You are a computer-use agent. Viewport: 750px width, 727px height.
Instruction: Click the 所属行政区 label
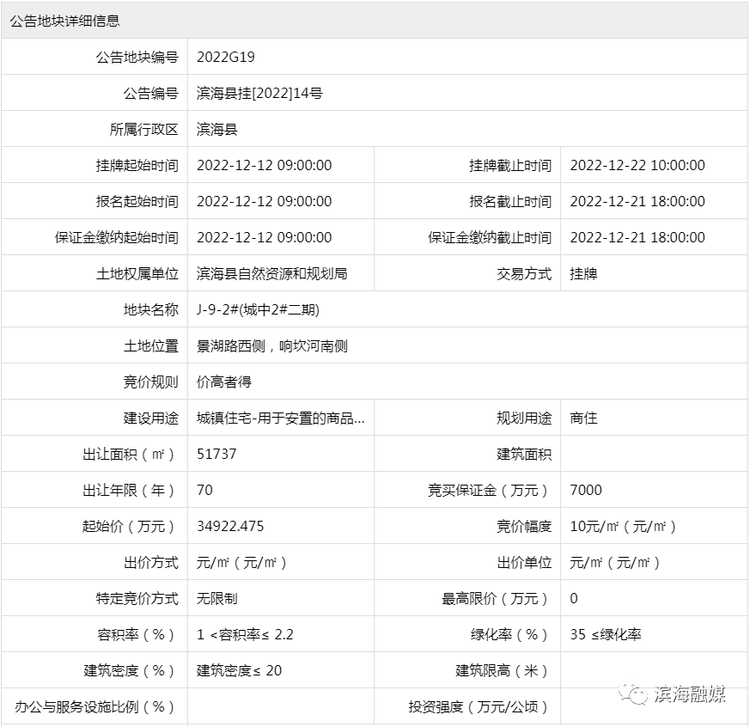pos(144,129)
